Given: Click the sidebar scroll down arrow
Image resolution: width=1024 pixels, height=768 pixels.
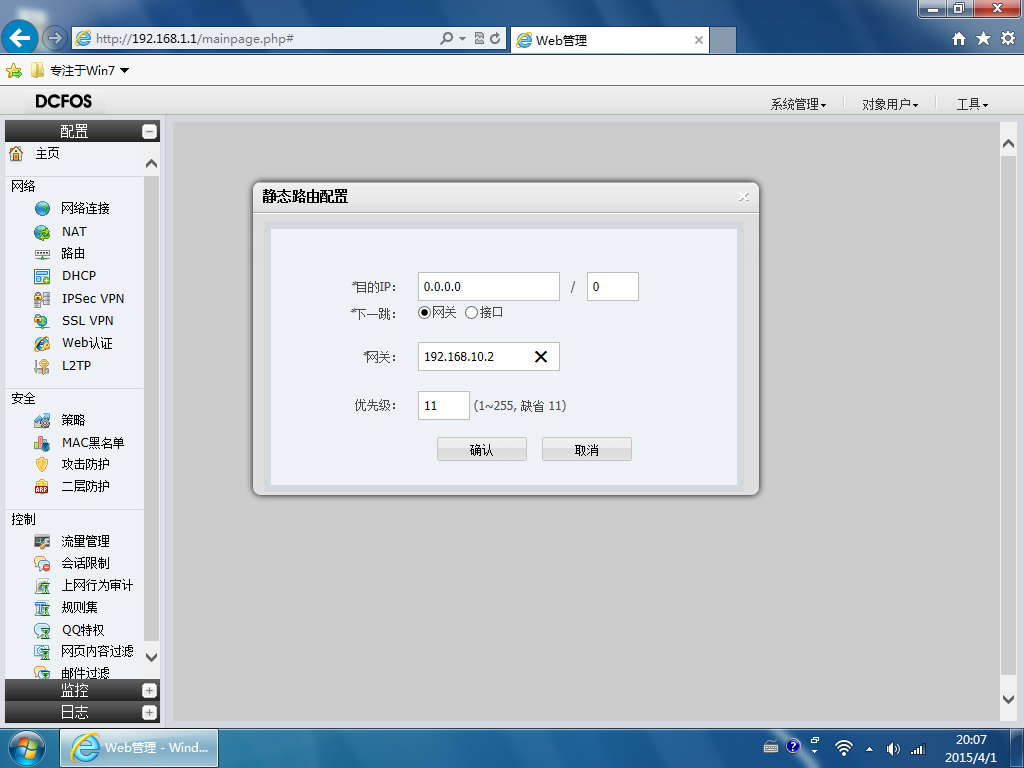Looking at the screenshot, I should point(152,657).
